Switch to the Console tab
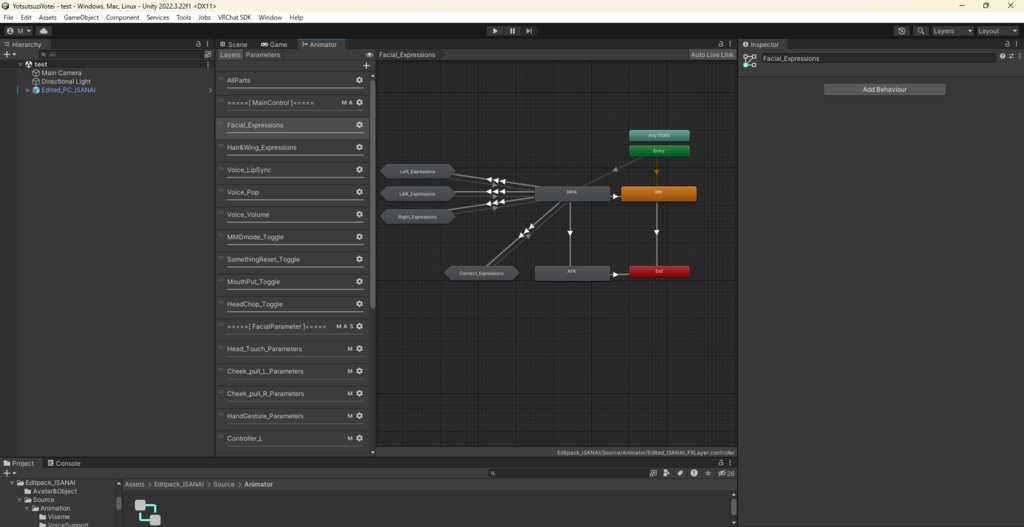Screen dimensions: 1024x527 coord(64,463)
